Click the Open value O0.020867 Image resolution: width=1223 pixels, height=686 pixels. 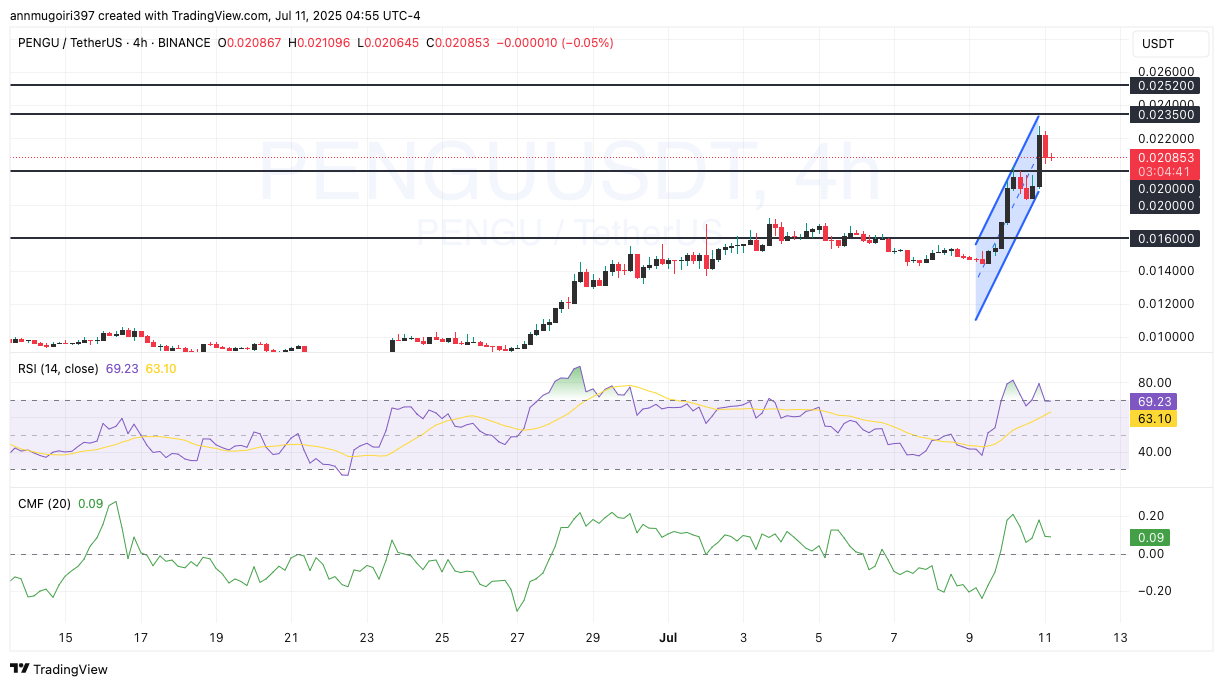pos(248,43)
